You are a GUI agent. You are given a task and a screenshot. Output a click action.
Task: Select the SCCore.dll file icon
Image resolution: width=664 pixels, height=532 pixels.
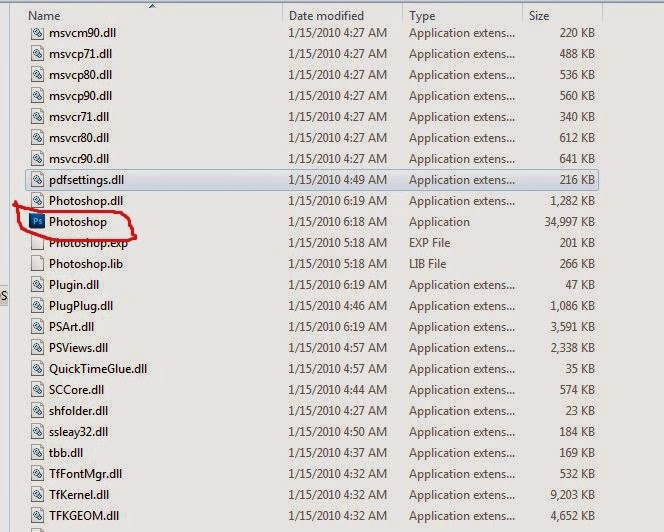[37, 390]
